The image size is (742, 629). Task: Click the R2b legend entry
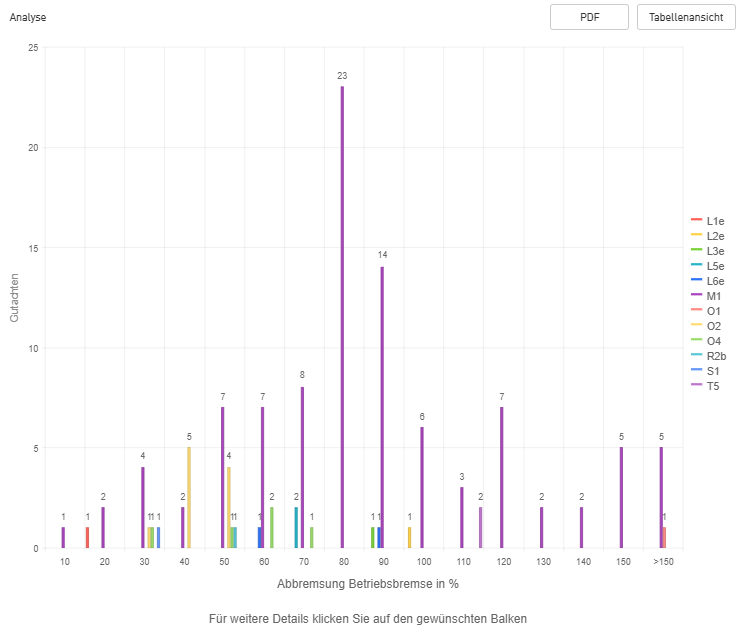[x=716, y=356]
